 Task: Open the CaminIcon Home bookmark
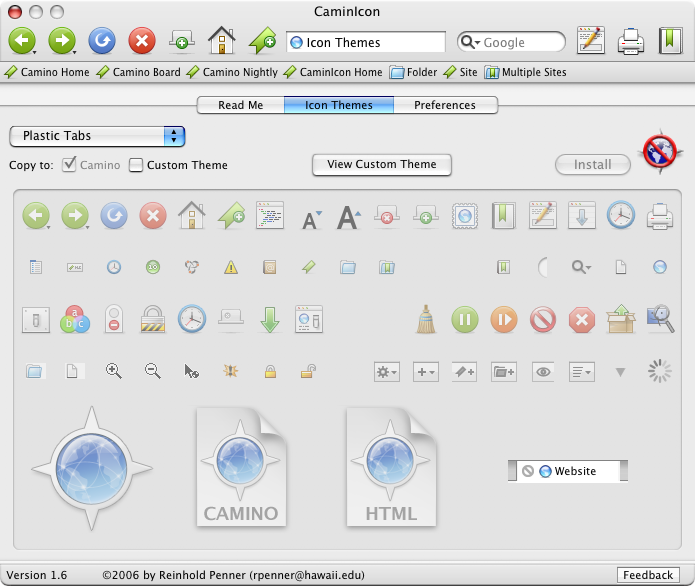333,72
